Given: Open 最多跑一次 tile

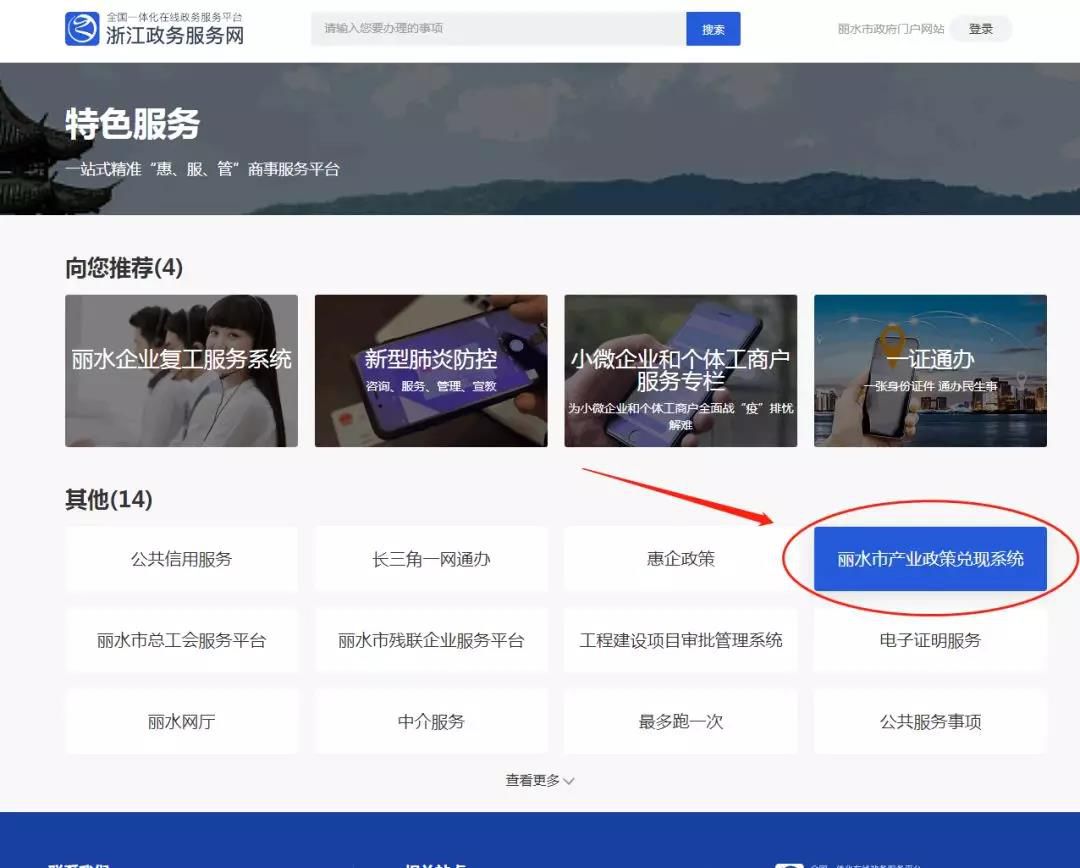Looking at the screenshot, I should [x=681, y=721].
